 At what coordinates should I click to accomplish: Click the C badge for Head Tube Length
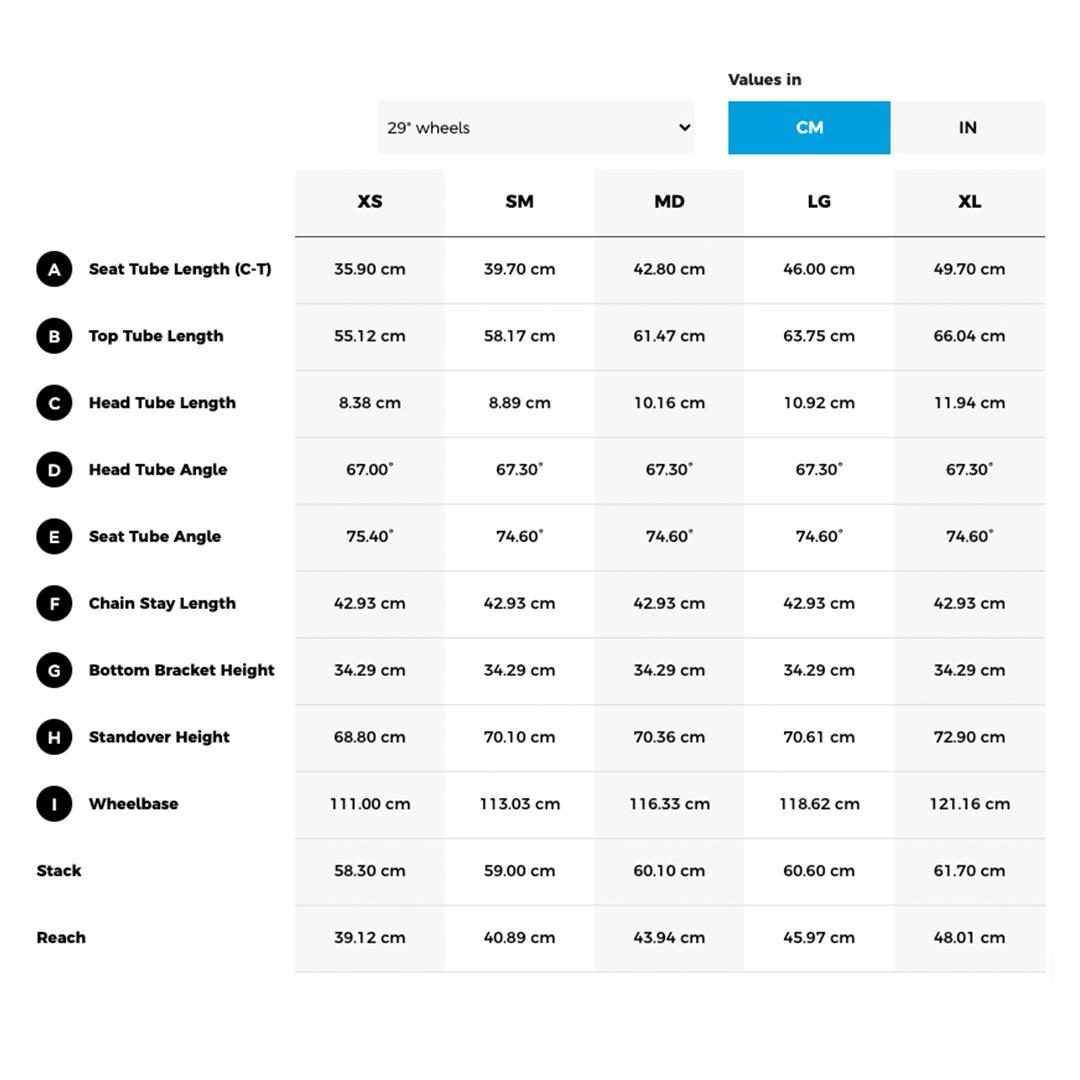coord(54,403)
